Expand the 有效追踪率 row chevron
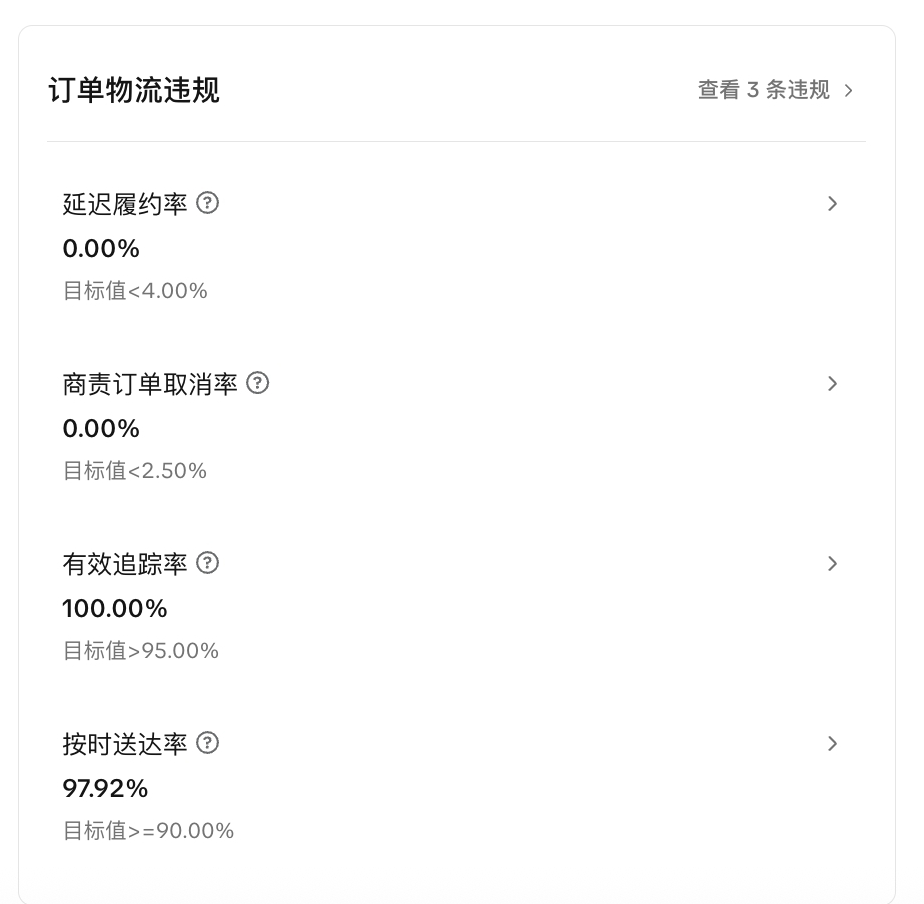The width and height of the screenshot is (924, 904). point(832,564)
